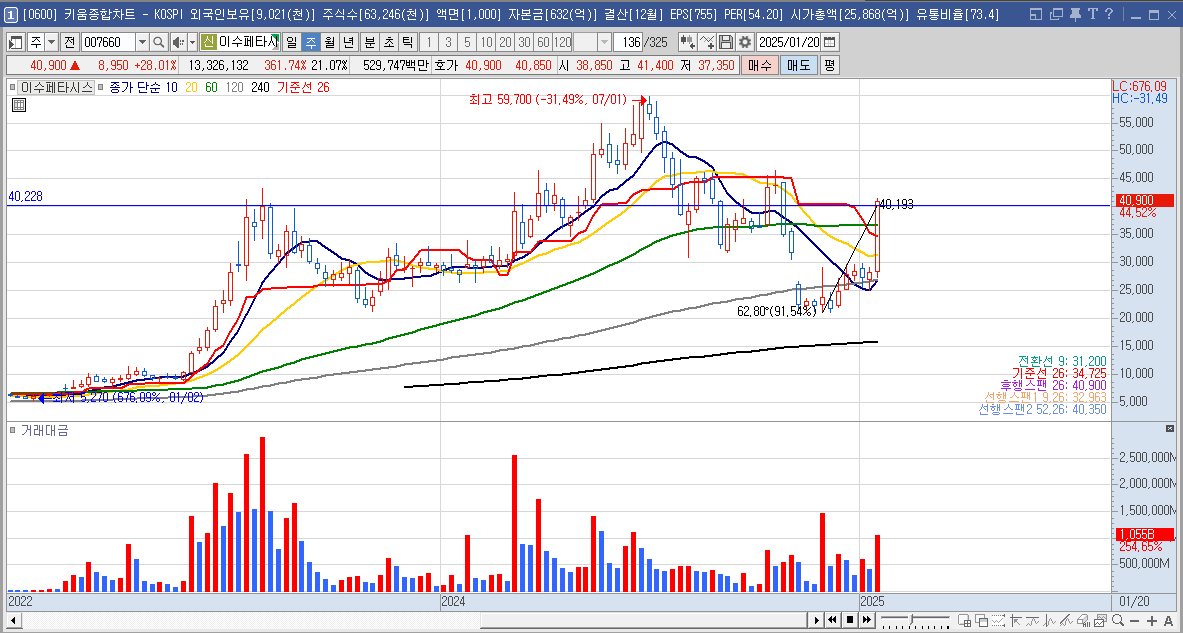1183x633 pixels.
Task: Click the stop square button at bottom
Action: click(850, 620)
